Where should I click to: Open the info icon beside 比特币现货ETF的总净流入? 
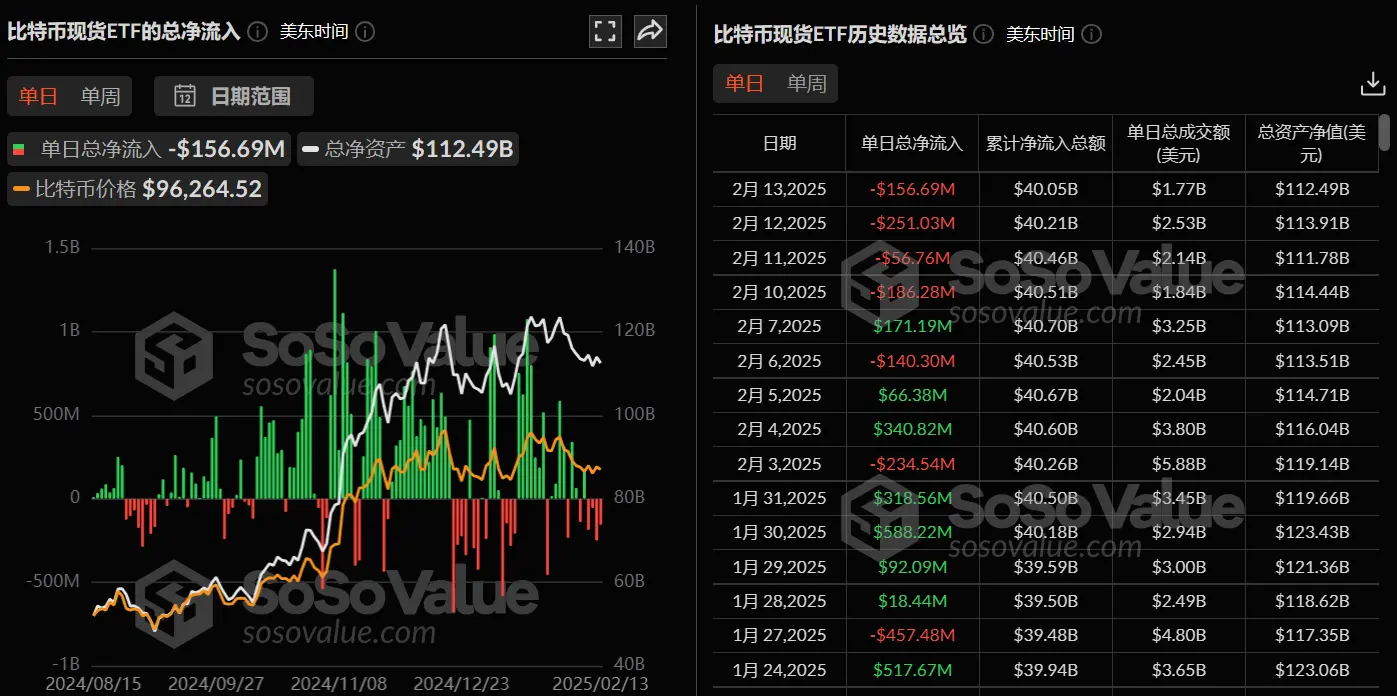(256, 31)
